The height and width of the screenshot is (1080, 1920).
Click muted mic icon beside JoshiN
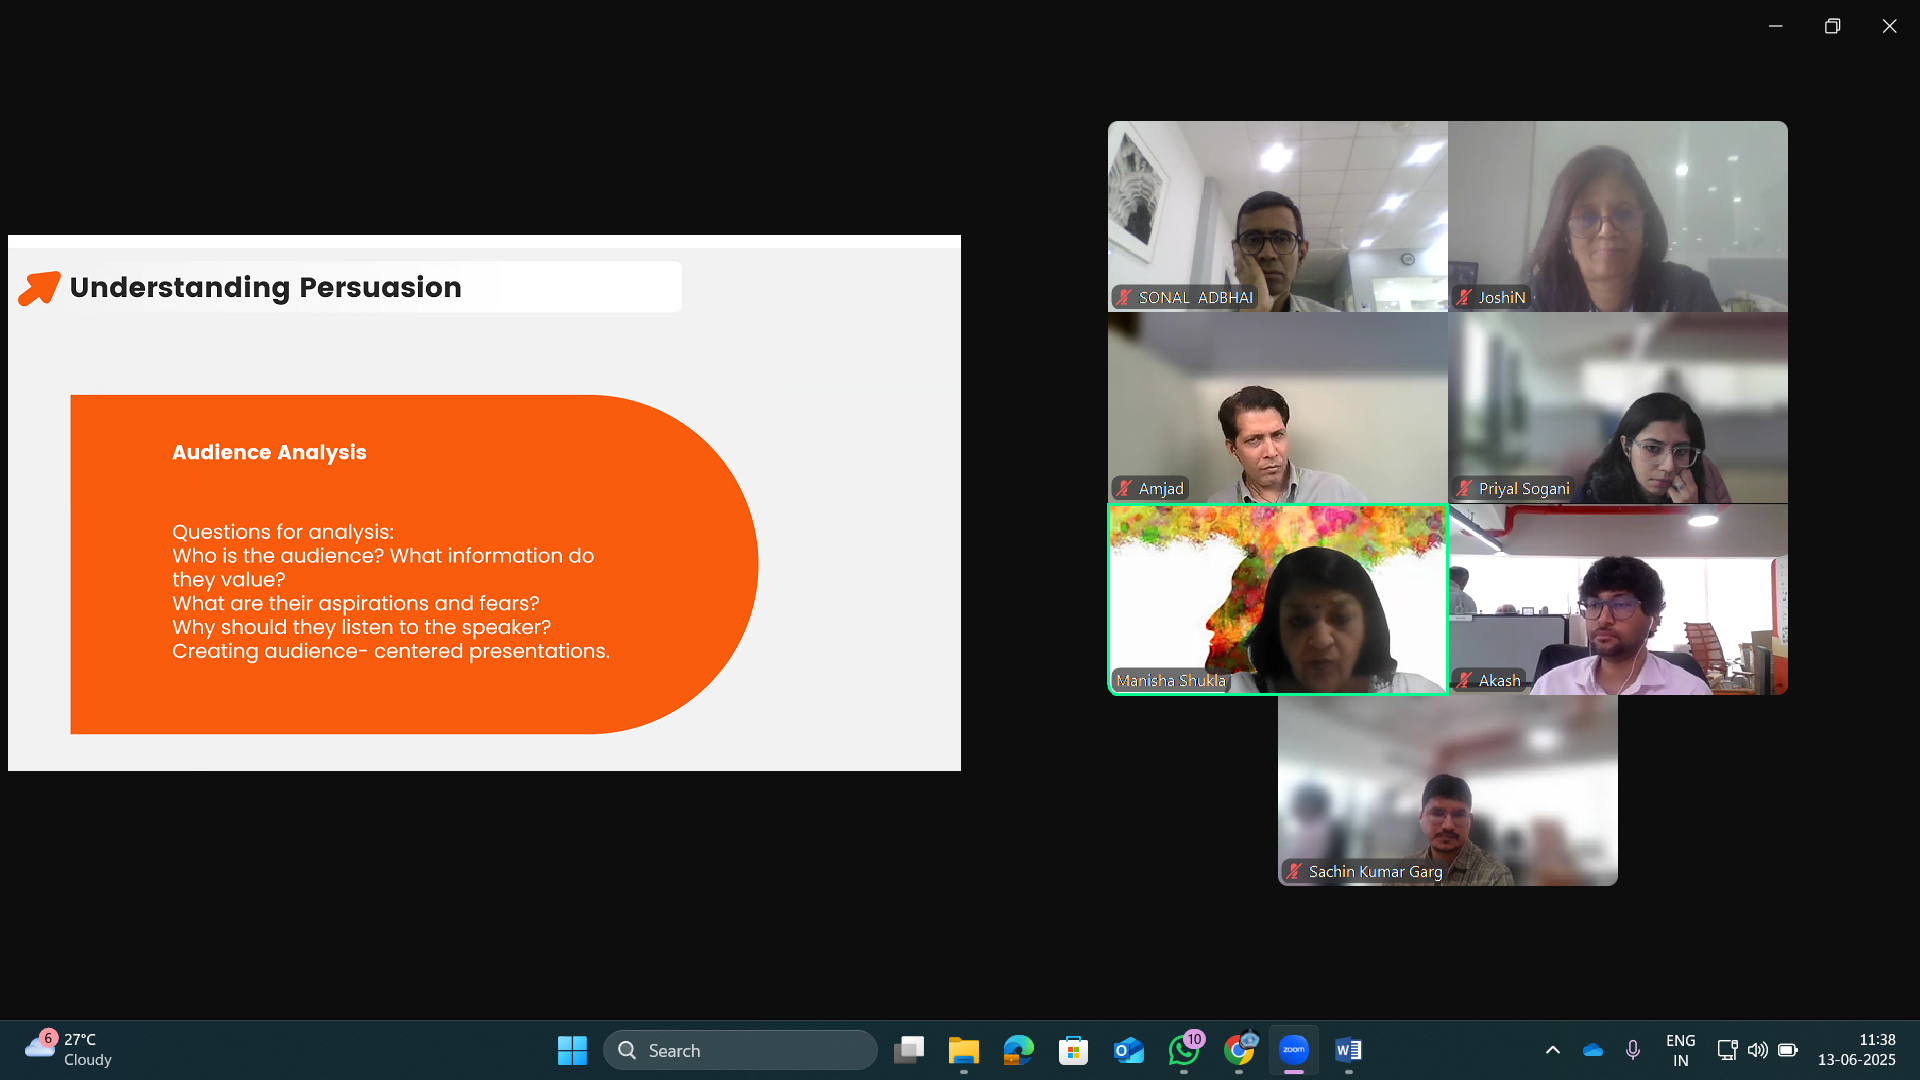1464,297
